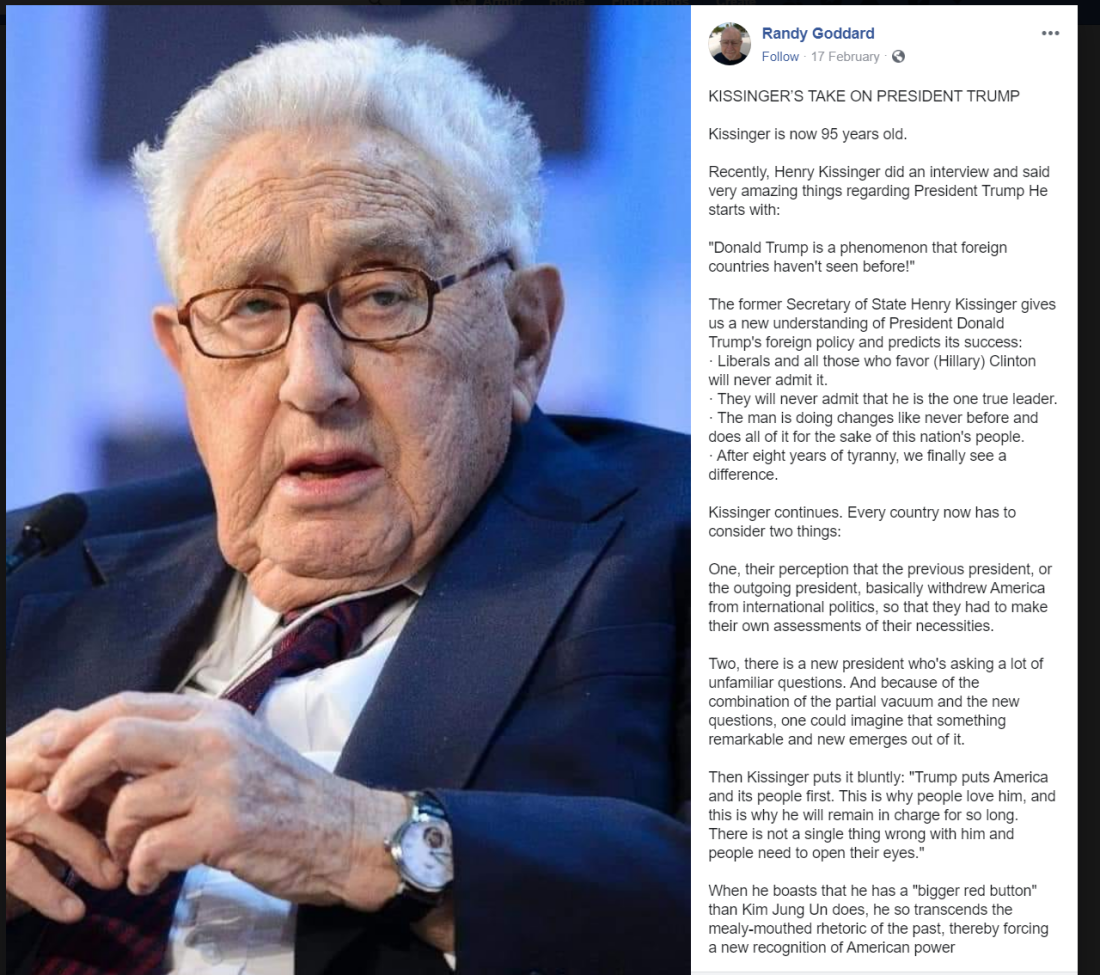Image resolution: width=1100 pixels, height=975 pixels.
Task: Click the dark backdrop beside the post panel
Action: click(x=1089, y=491)
